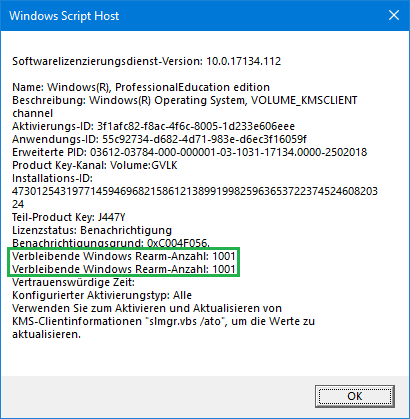
Task: Click the Benachrichtigungsgrund 0xC004F056 line
Action: [111, 243]
